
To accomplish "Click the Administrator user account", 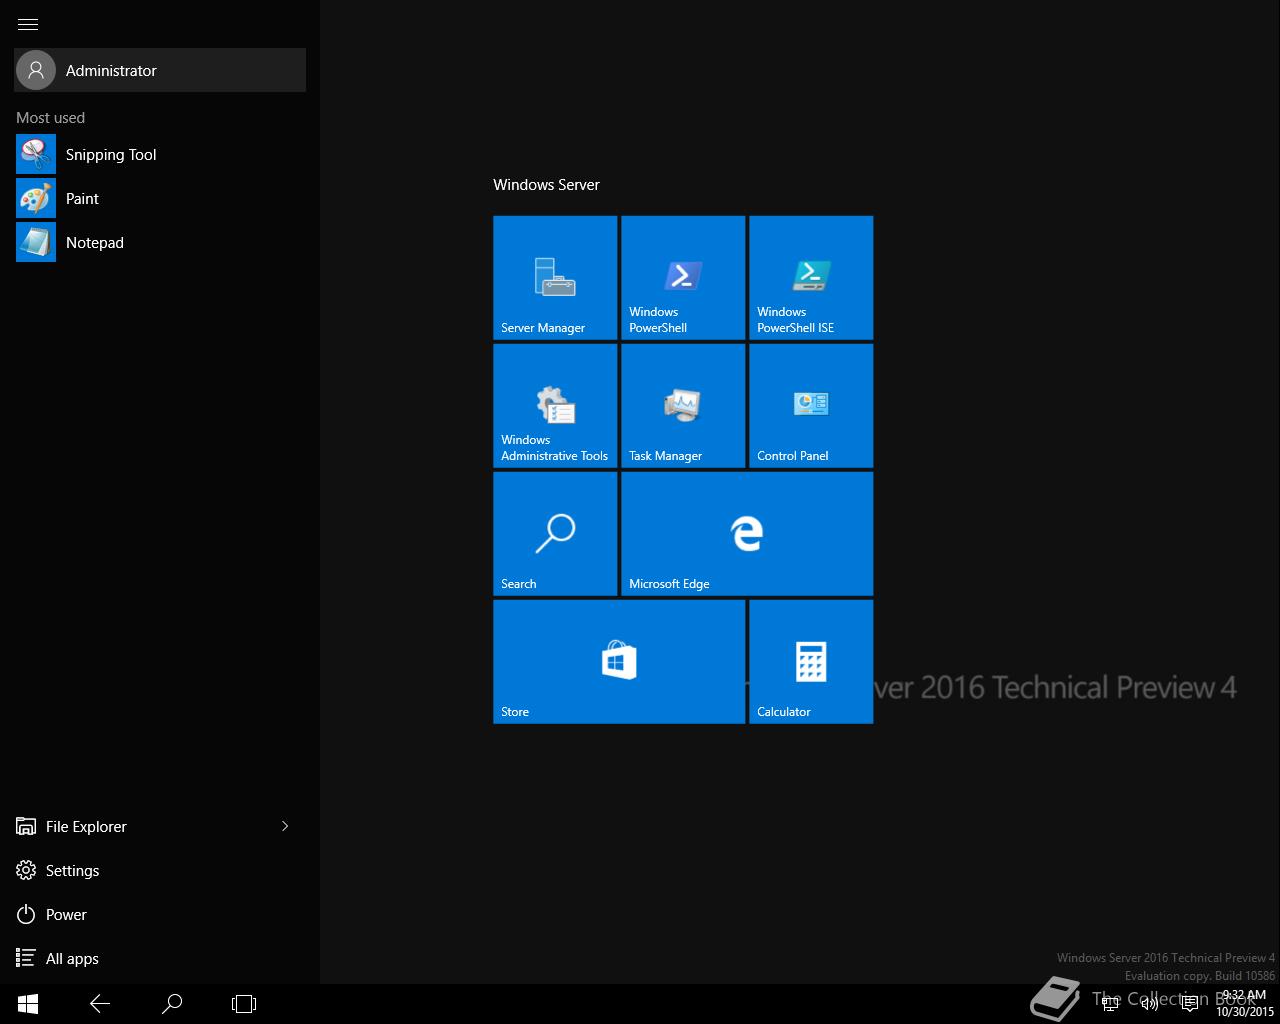I will pyautogui.click(x=160, y=70).
